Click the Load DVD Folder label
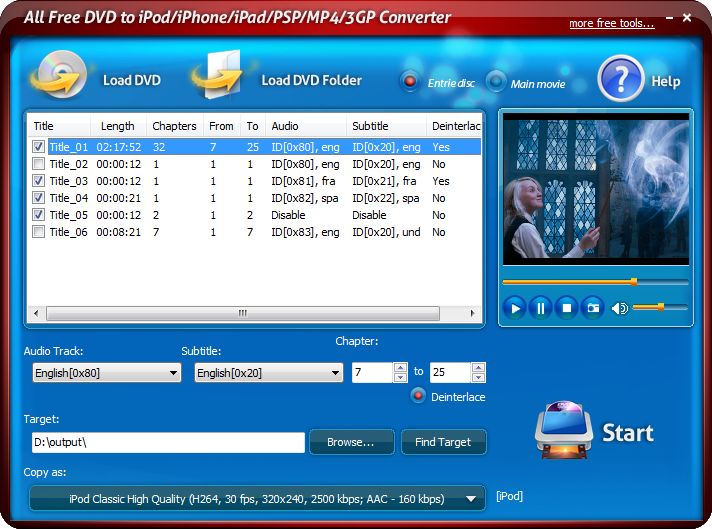Image resolution: width=712 pixels, height=529 pixels. pos(312,80)
